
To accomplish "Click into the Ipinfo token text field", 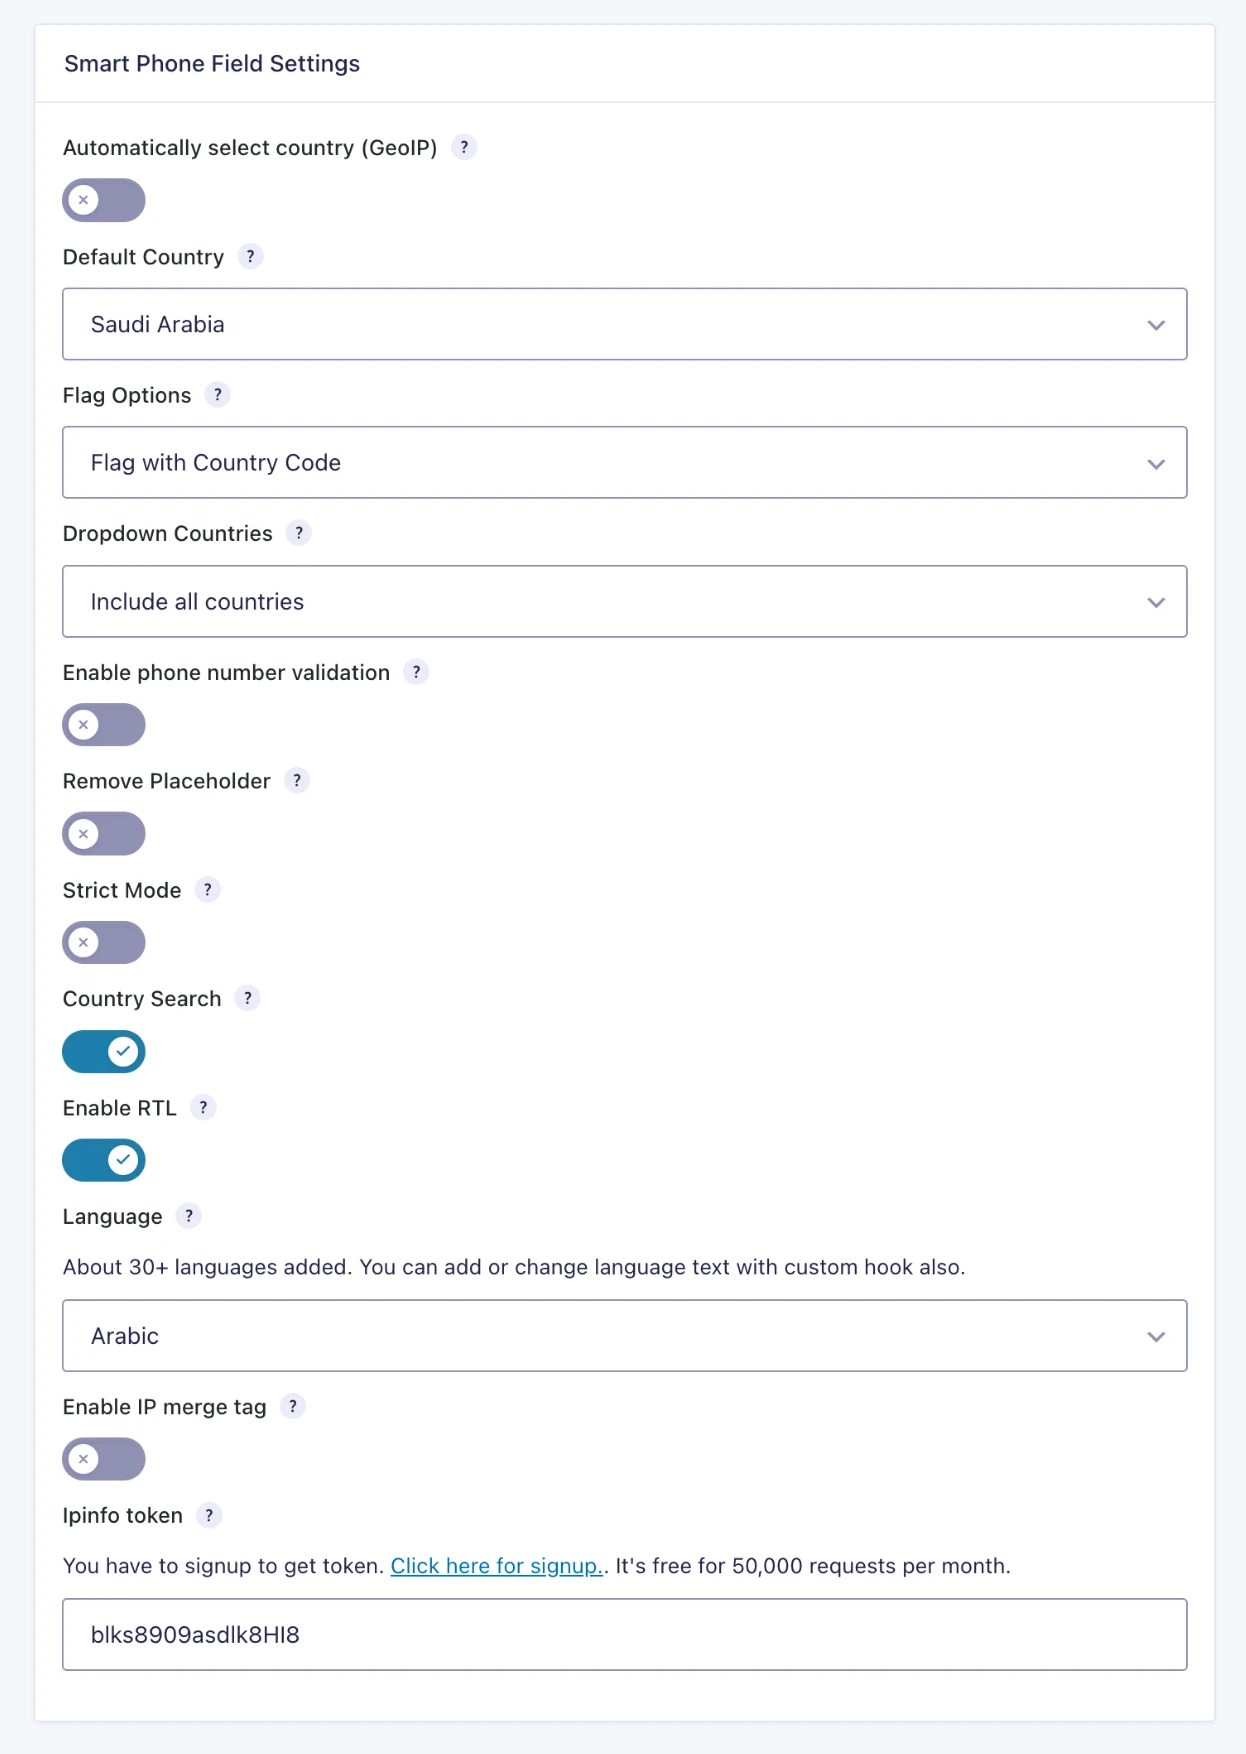I will tap(624, 1634).
